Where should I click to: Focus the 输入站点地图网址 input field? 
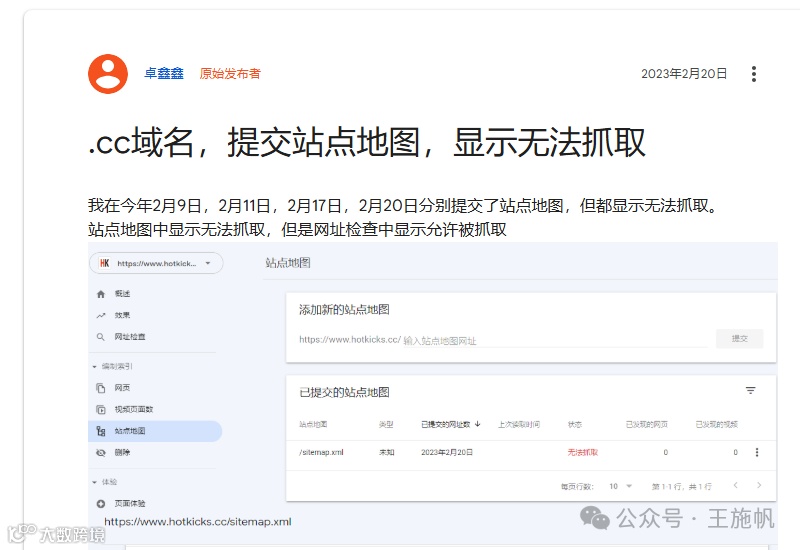(555, 340)
